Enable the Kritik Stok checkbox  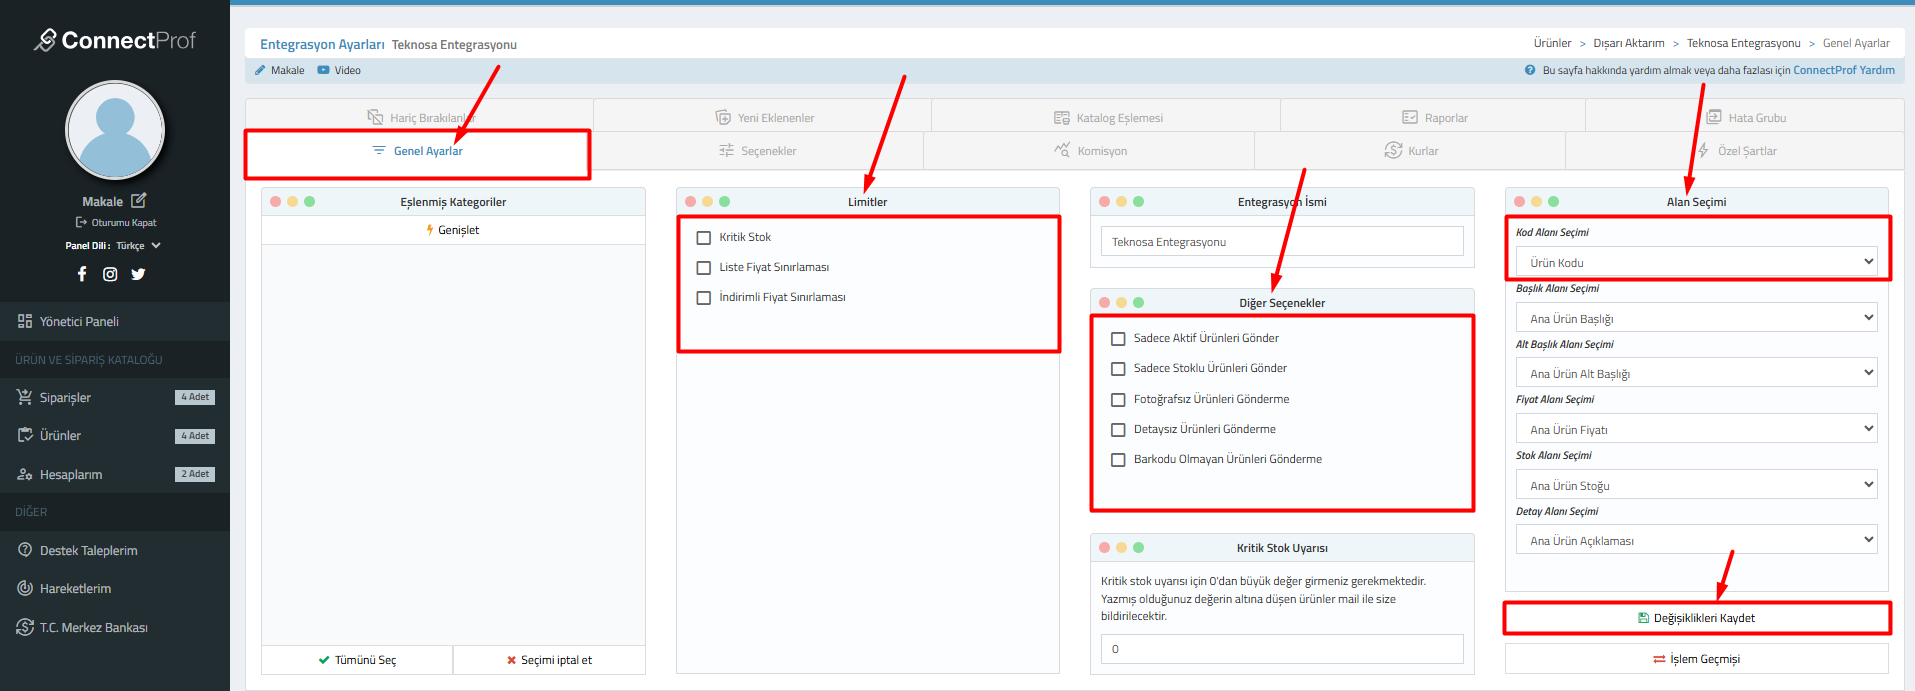[704, 238]
